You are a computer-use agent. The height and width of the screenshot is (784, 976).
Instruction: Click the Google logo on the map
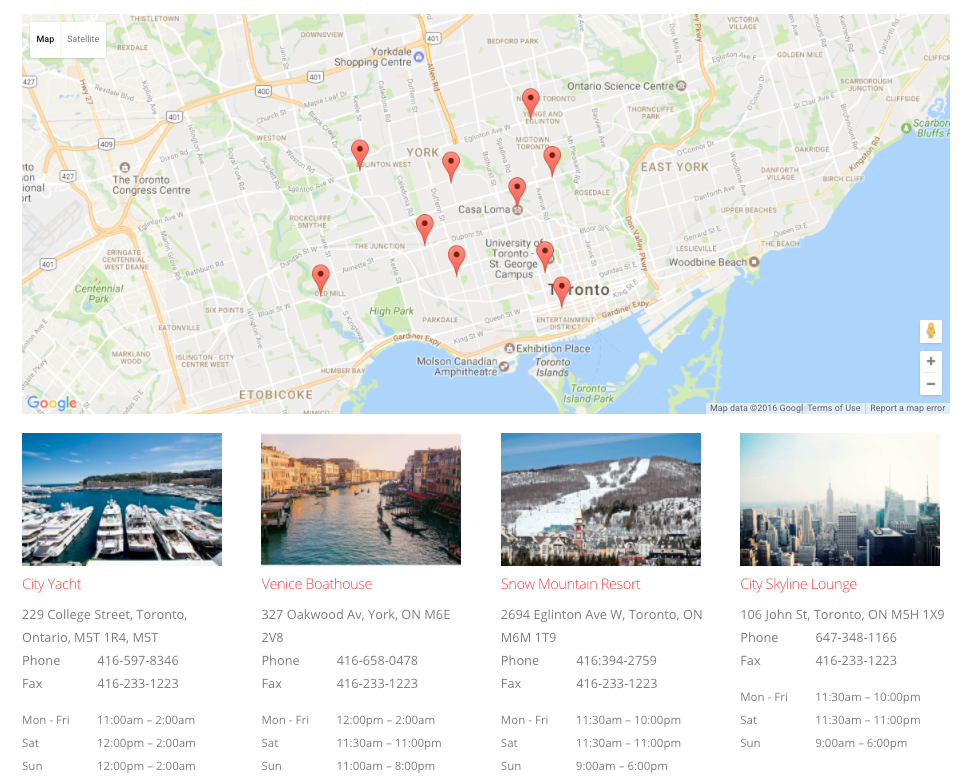52,403
